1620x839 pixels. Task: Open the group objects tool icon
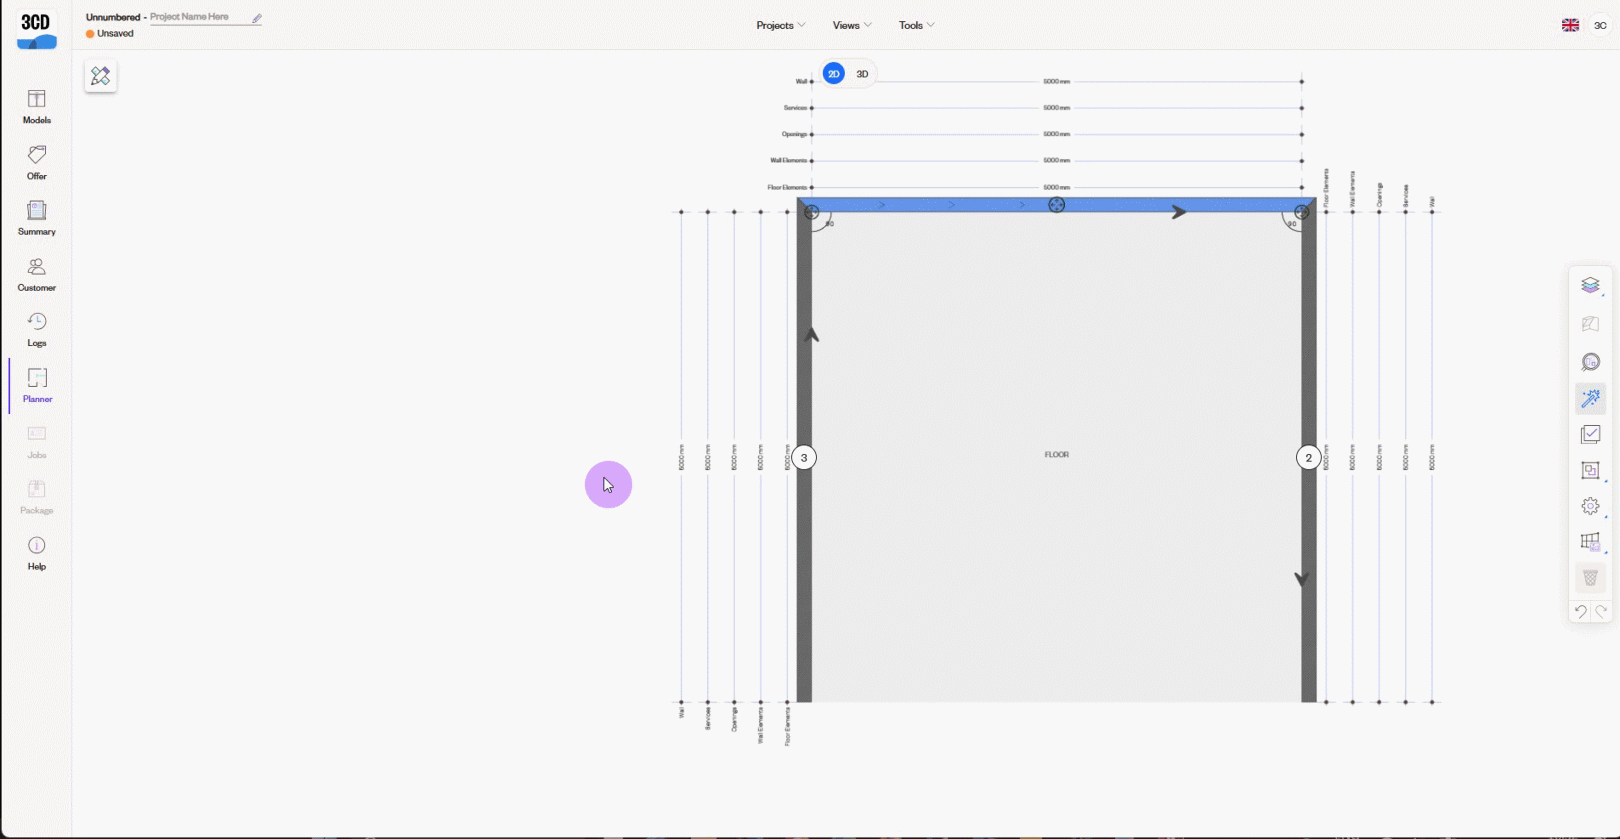(1590, 470)
